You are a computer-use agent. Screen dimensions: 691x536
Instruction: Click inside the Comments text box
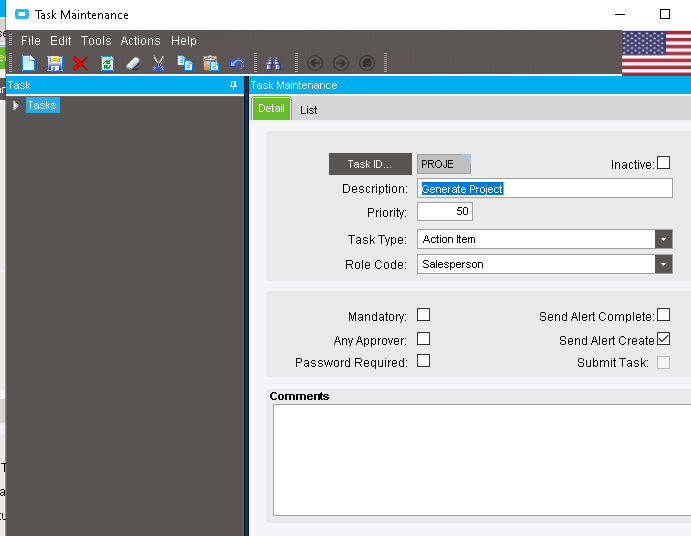(482, 460)
